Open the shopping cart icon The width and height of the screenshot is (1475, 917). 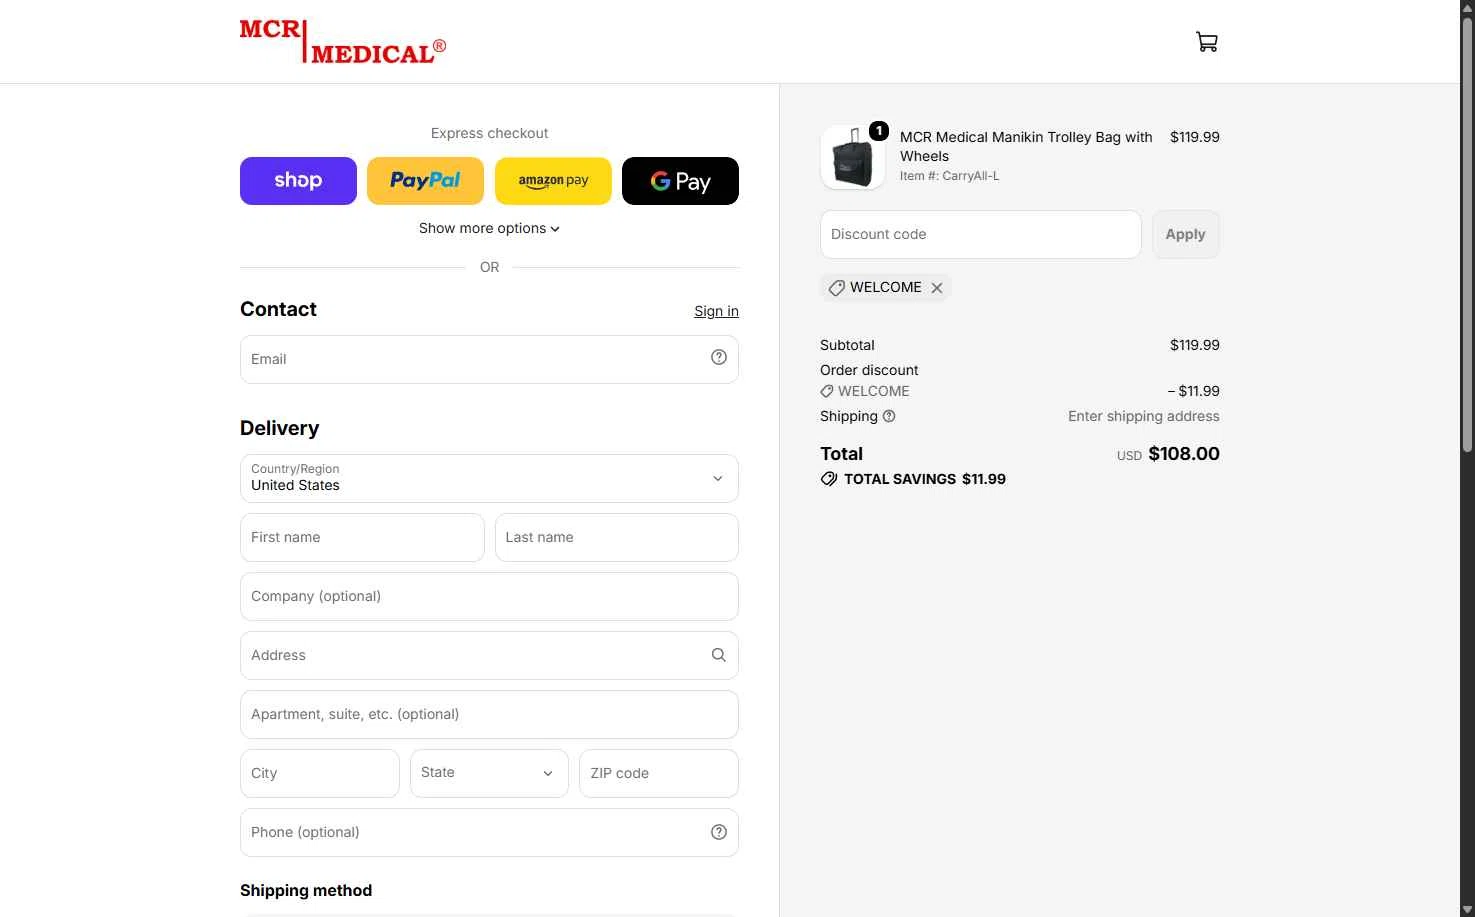(1207, 42)
